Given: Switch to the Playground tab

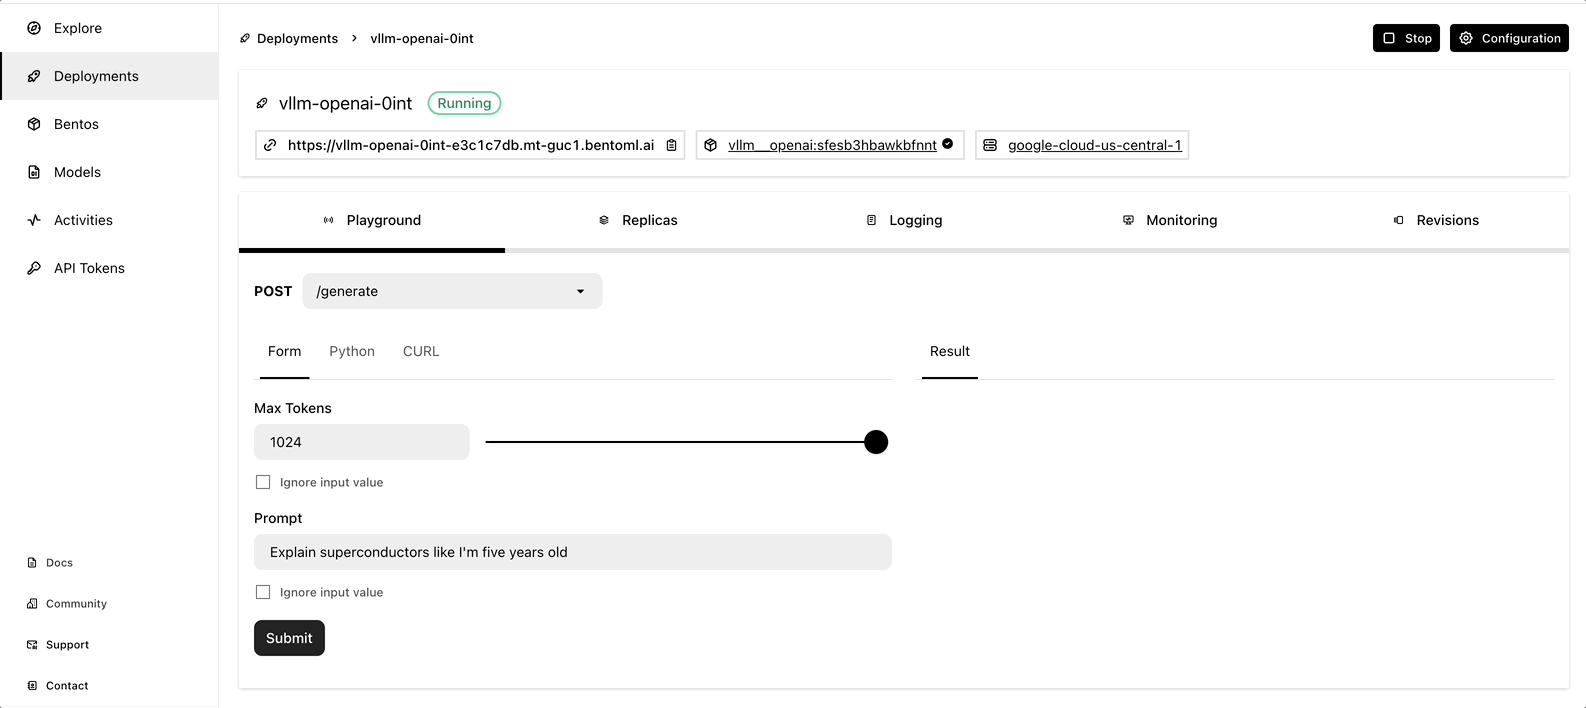Looking at the screenshot, I should tap(372, 220).
